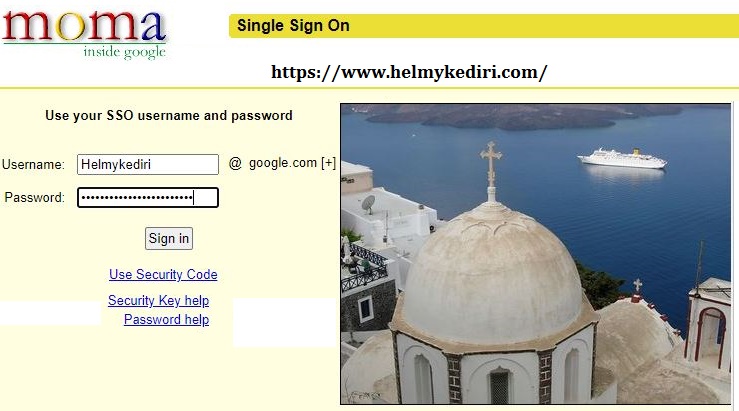Screen dimensions: 739x411
Task: Click the helmykediri.com URL text
Action: point(409,72)
